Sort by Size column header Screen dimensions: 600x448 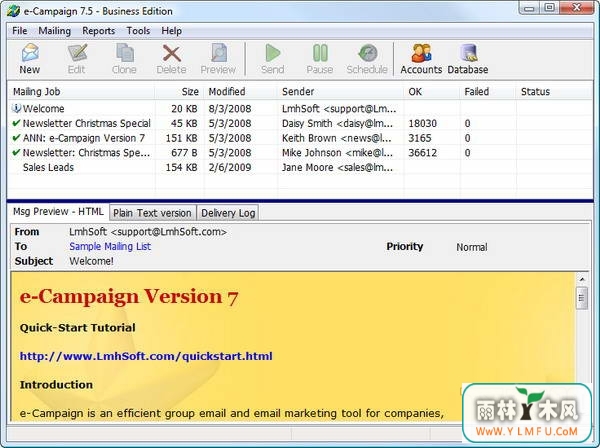point(179,91)
